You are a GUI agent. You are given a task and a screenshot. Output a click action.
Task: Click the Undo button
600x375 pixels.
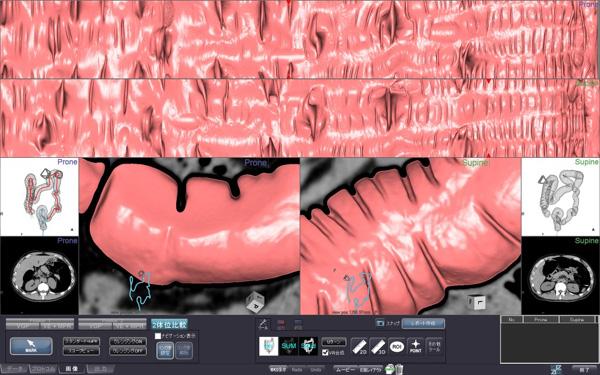pyautogui.click(x=316, y=370)
